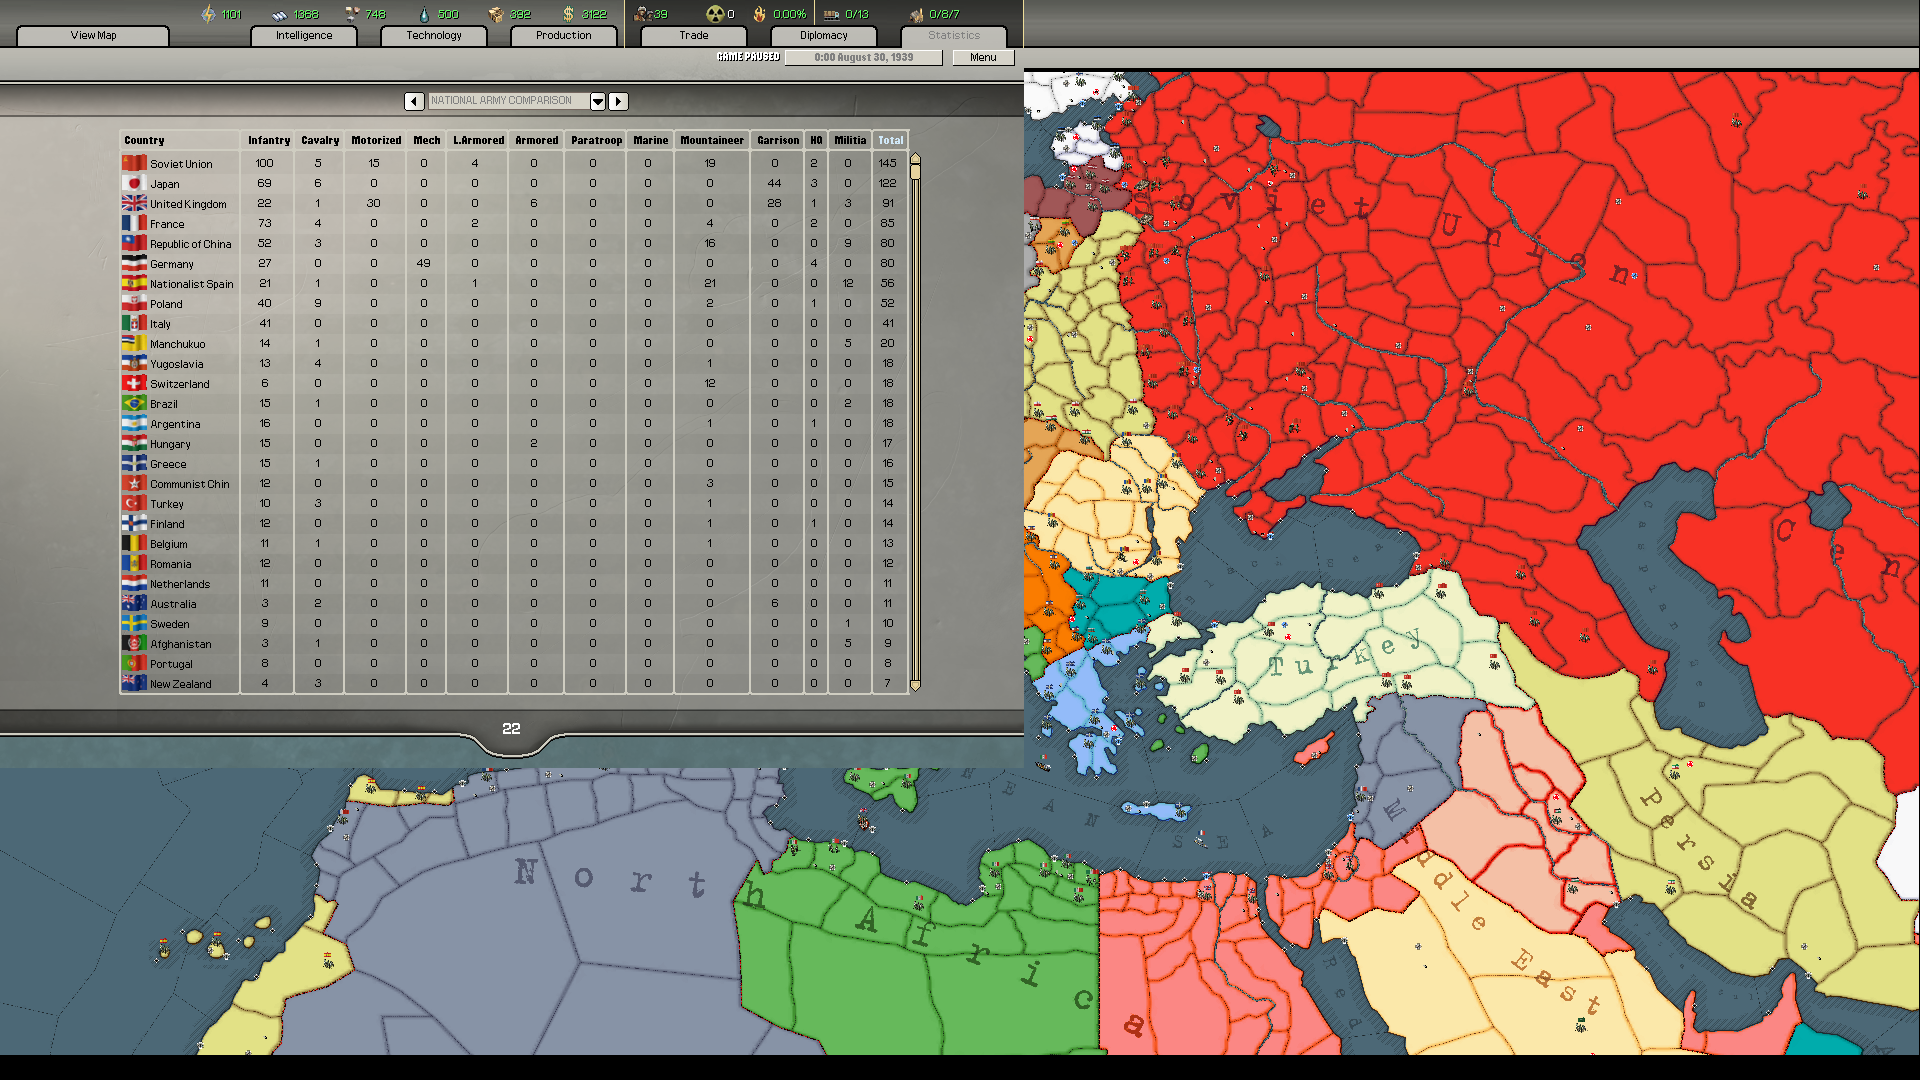The height and width of the screenshot is (1080, 1920).
Task: Click the nuclear weapons icon
Action: click(x=714, y=13)
